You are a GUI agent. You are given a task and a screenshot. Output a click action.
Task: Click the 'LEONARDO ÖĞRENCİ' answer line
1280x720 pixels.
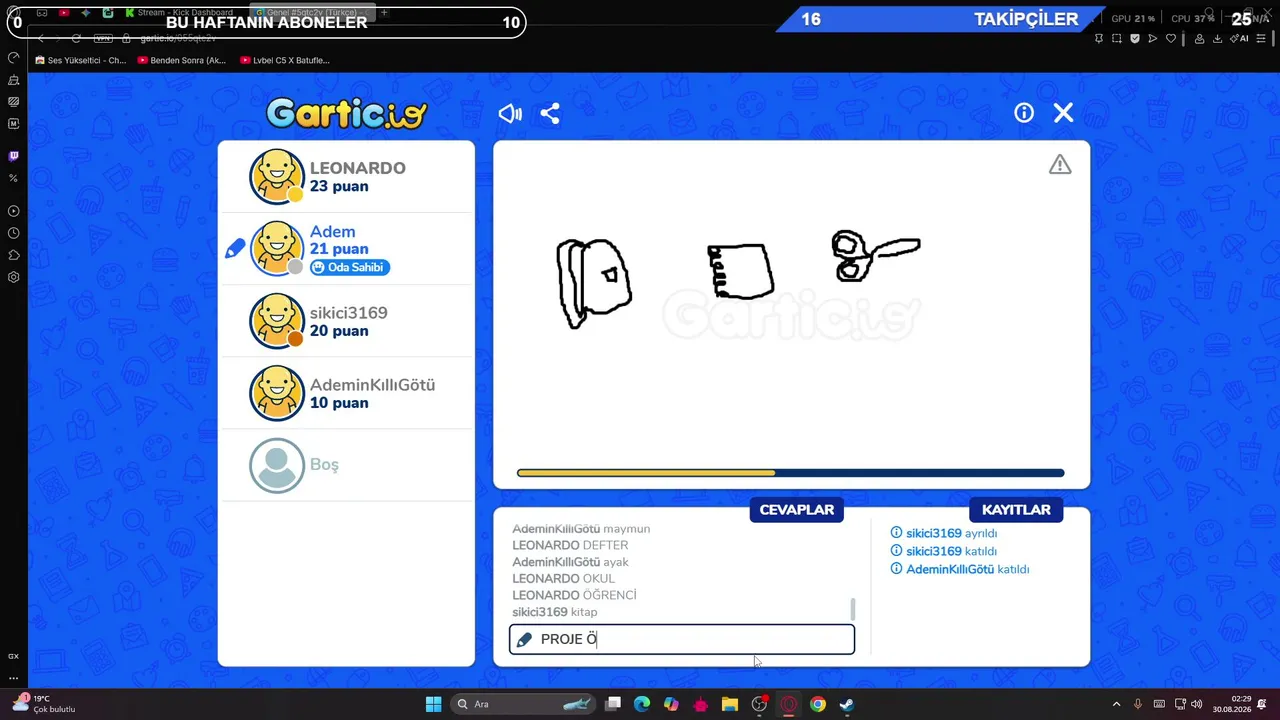(x=574, y=595)
